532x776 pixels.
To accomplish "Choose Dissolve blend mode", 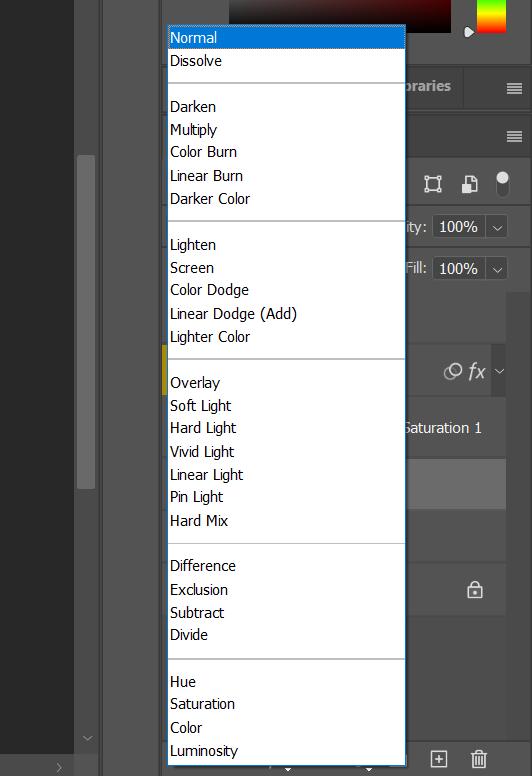I will coord(287,61).
